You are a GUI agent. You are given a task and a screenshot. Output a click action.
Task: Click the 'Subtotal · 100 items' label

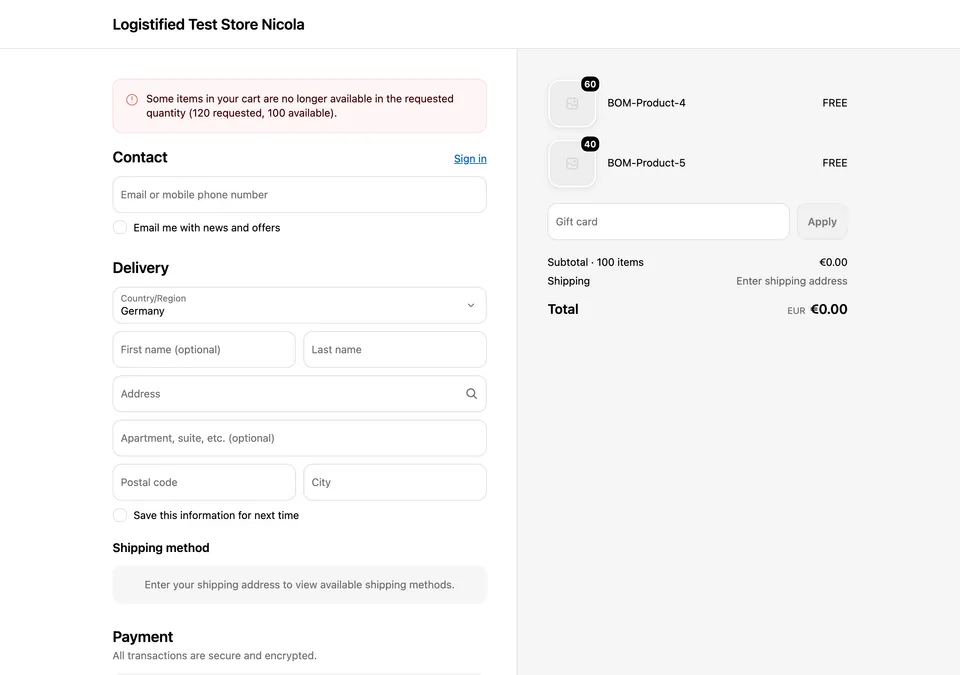click(x=595, y=262)
